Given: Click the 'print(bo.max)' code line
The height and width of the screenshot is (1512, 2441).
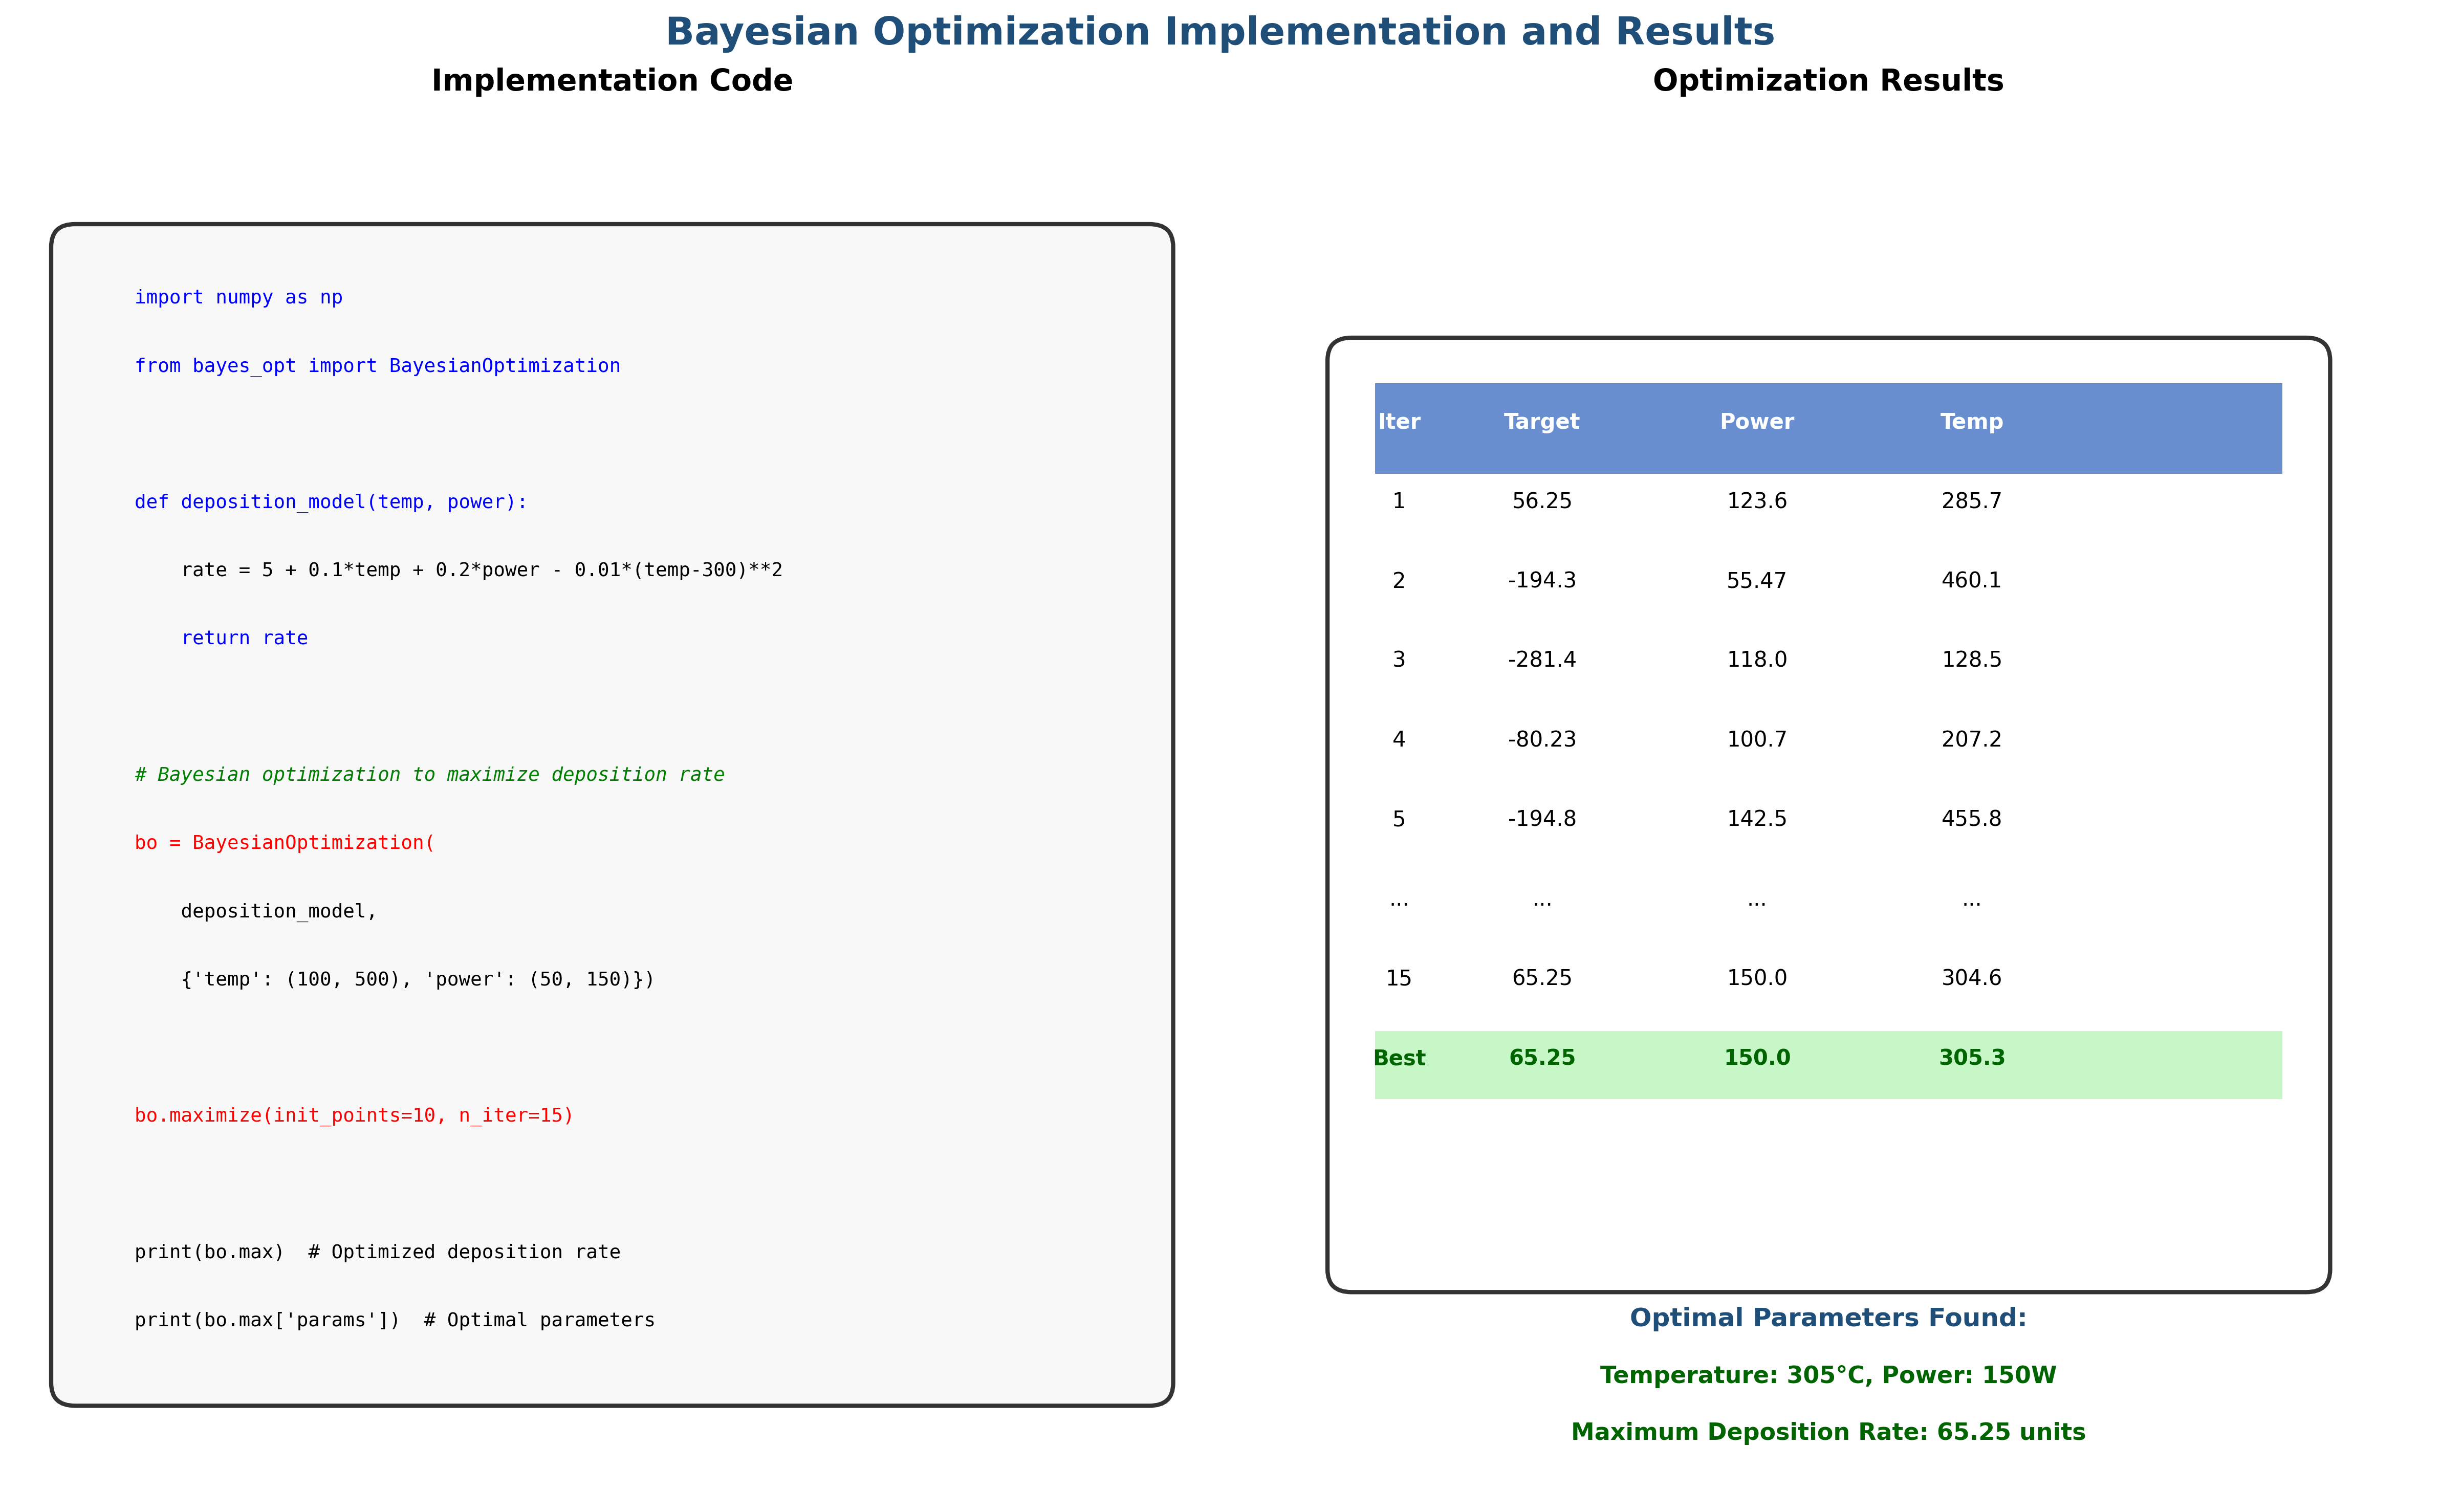Looking at the screenshot, I should pyautogui.click(x=377, y=1252).
